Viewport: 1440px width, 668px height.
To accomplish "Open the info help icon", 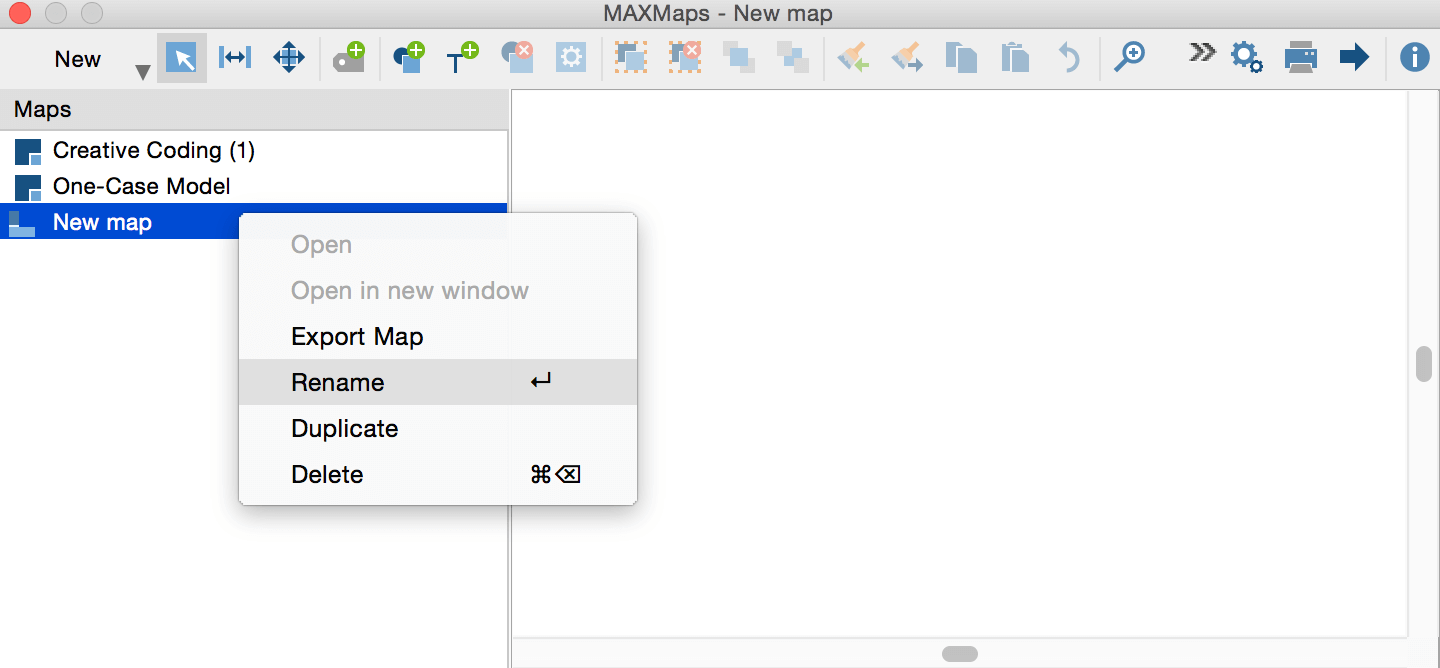I will pyautogui.click(x=1414, y=58).
